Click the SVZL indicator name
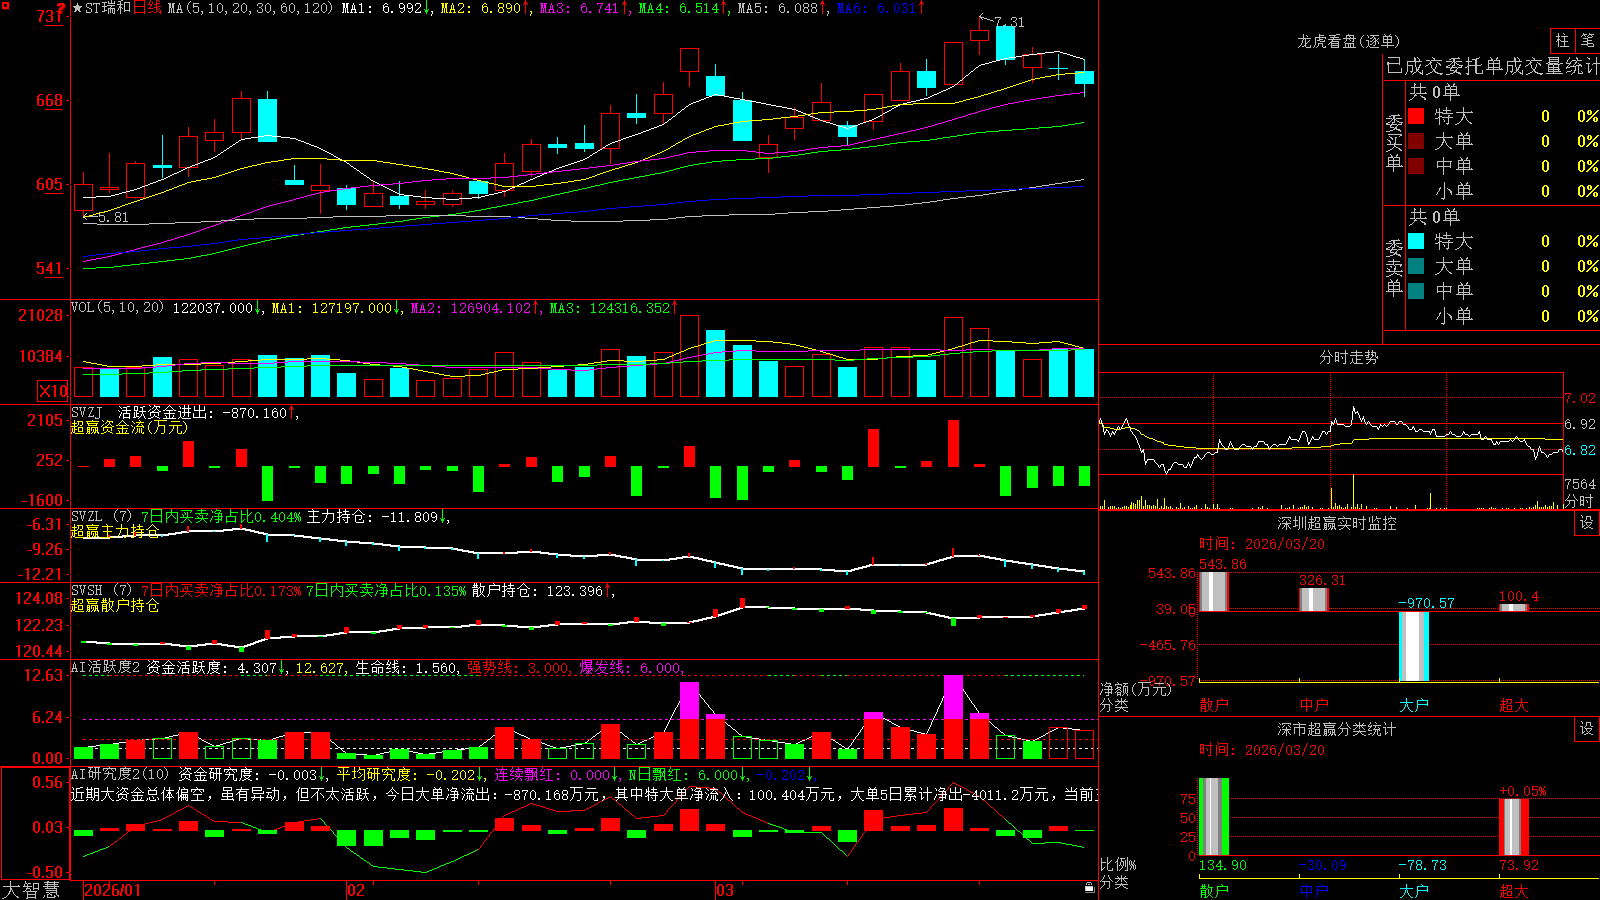Screen dimensions: 1600x900 pyautogui.click(x=87, y=517)
